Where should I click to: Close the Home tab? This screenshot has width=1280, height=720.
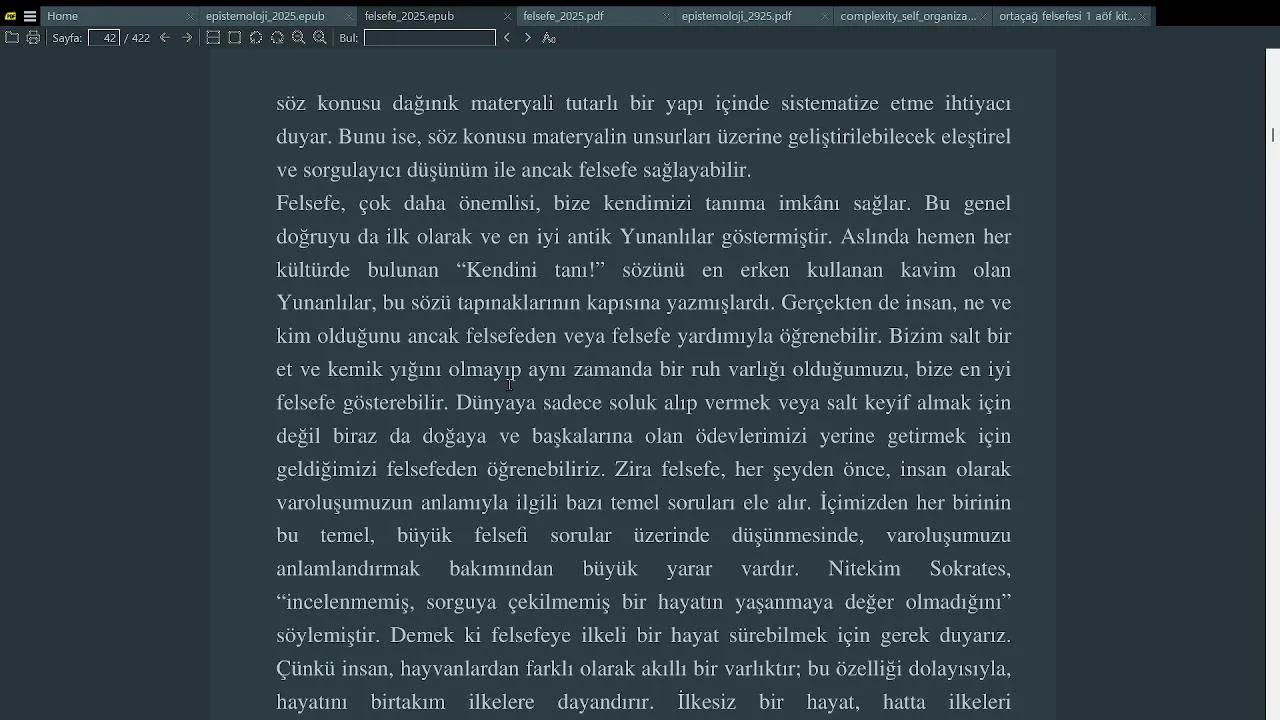(190, 16)
